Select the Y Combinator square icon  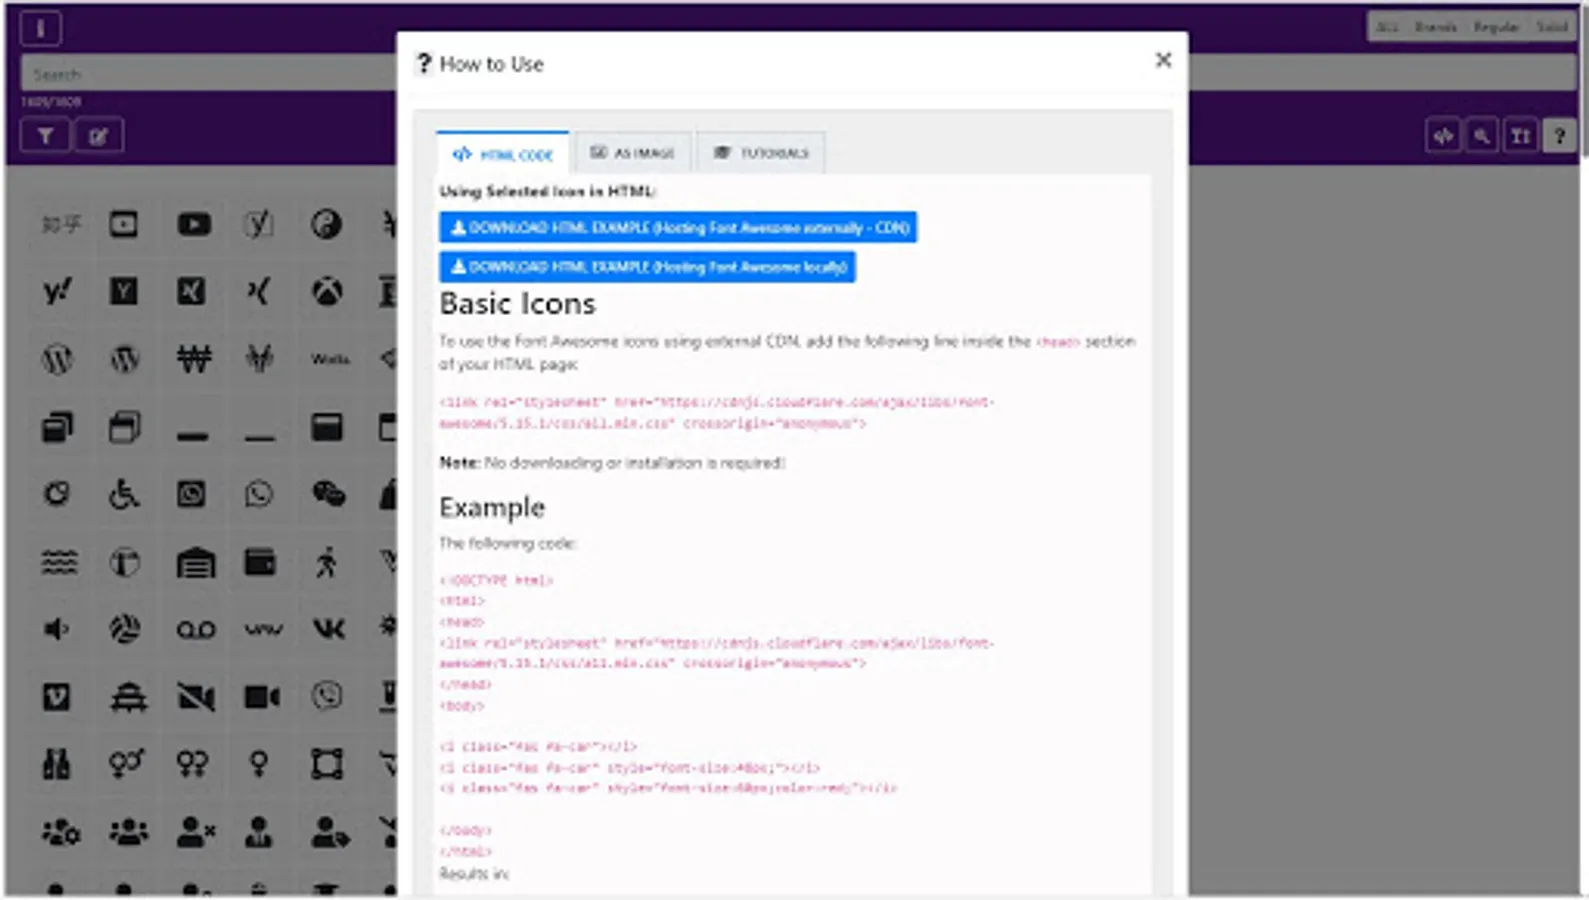pyautogui.click(x=124, y=291)
